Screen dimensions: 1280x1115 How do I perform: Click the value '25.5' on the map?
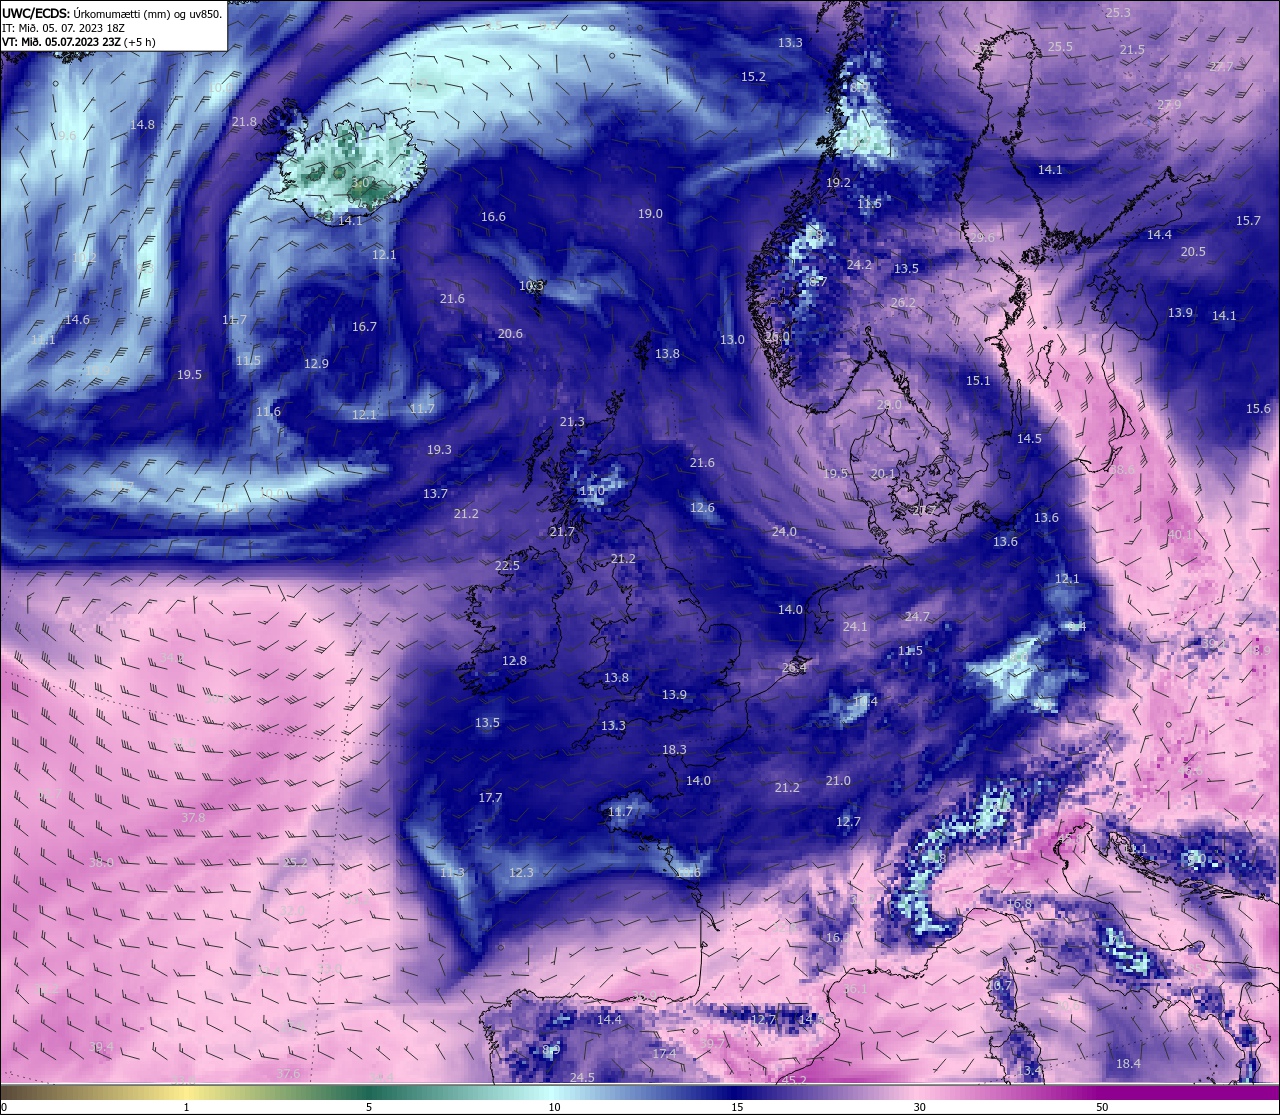(1060, 47)
